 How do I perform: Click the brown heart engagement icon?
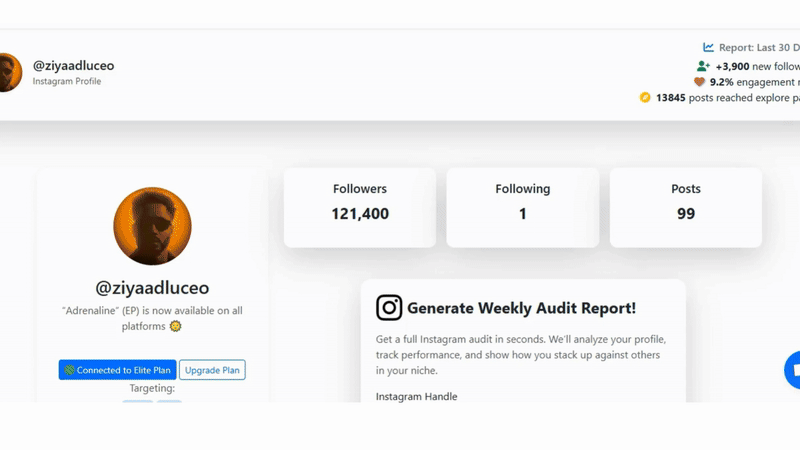(699, 82)
